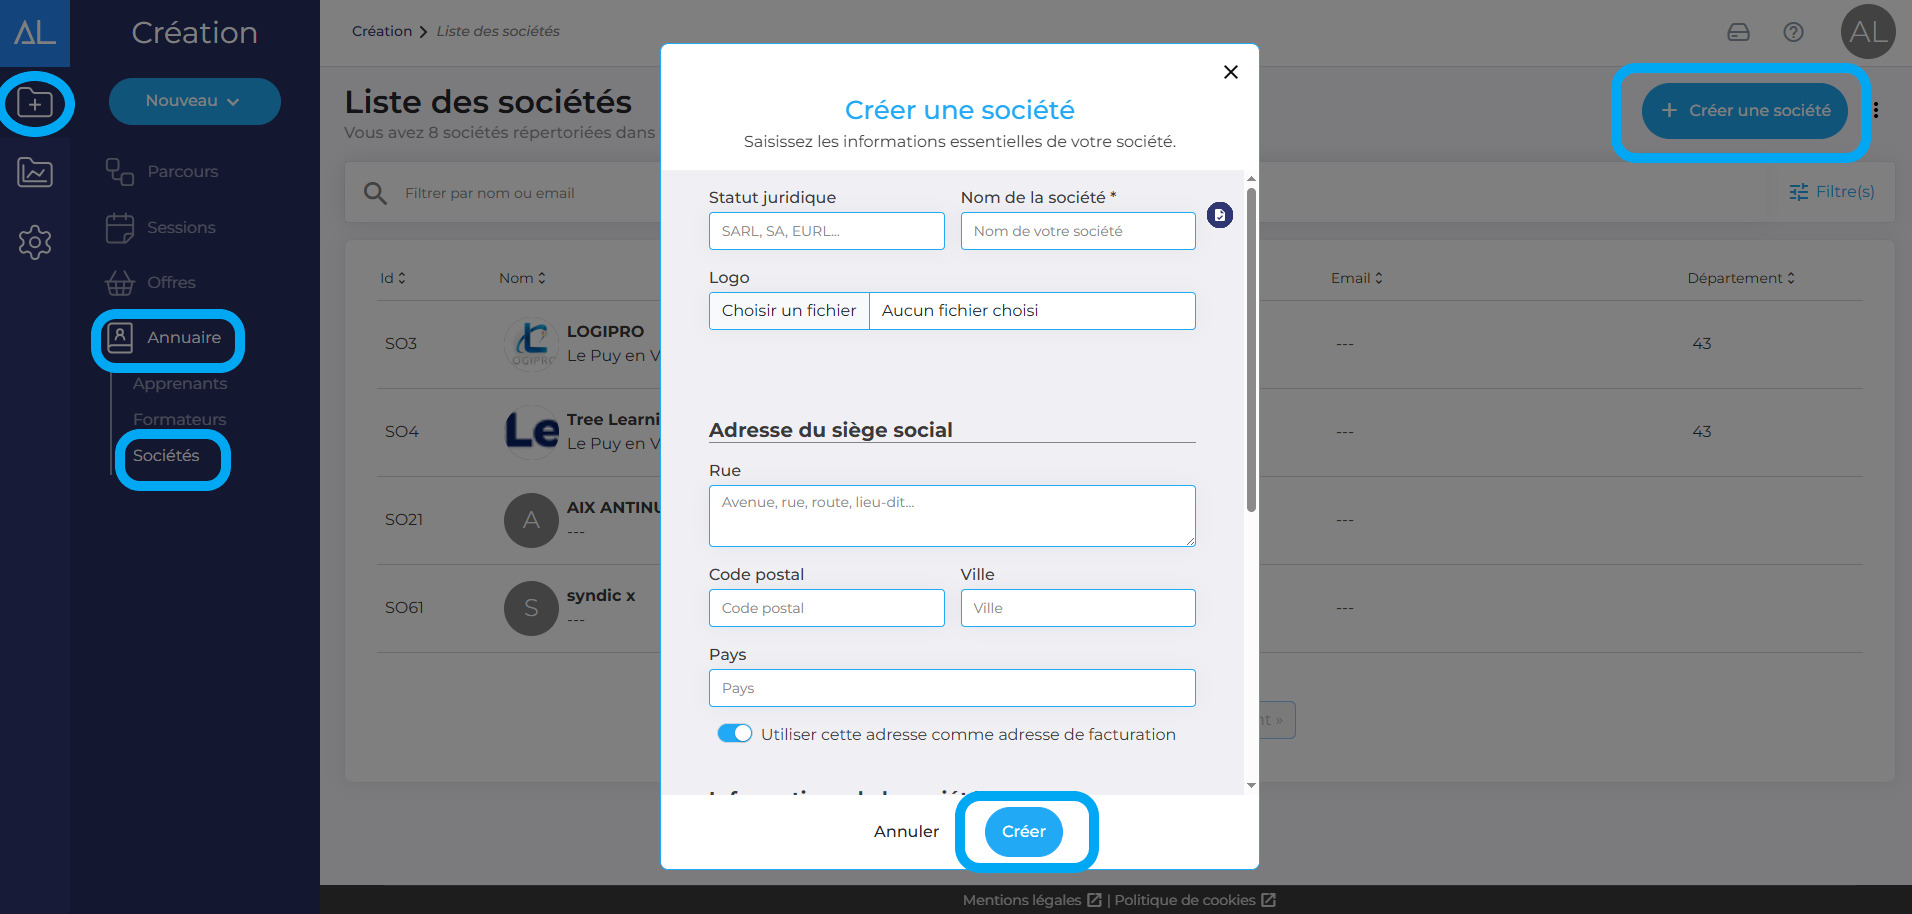Click the dialog's vertical scrollbar
Screen dimensions: 1912x914
(1251, 350)
